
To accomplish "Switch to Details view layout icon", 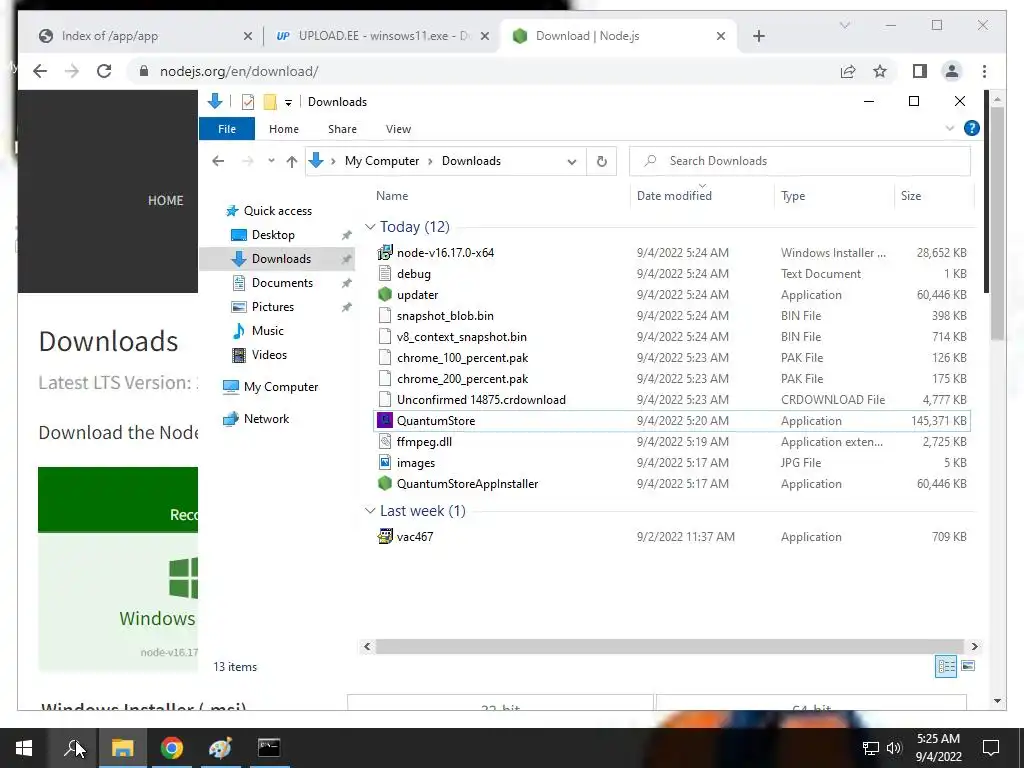I will tap(946, 666).
